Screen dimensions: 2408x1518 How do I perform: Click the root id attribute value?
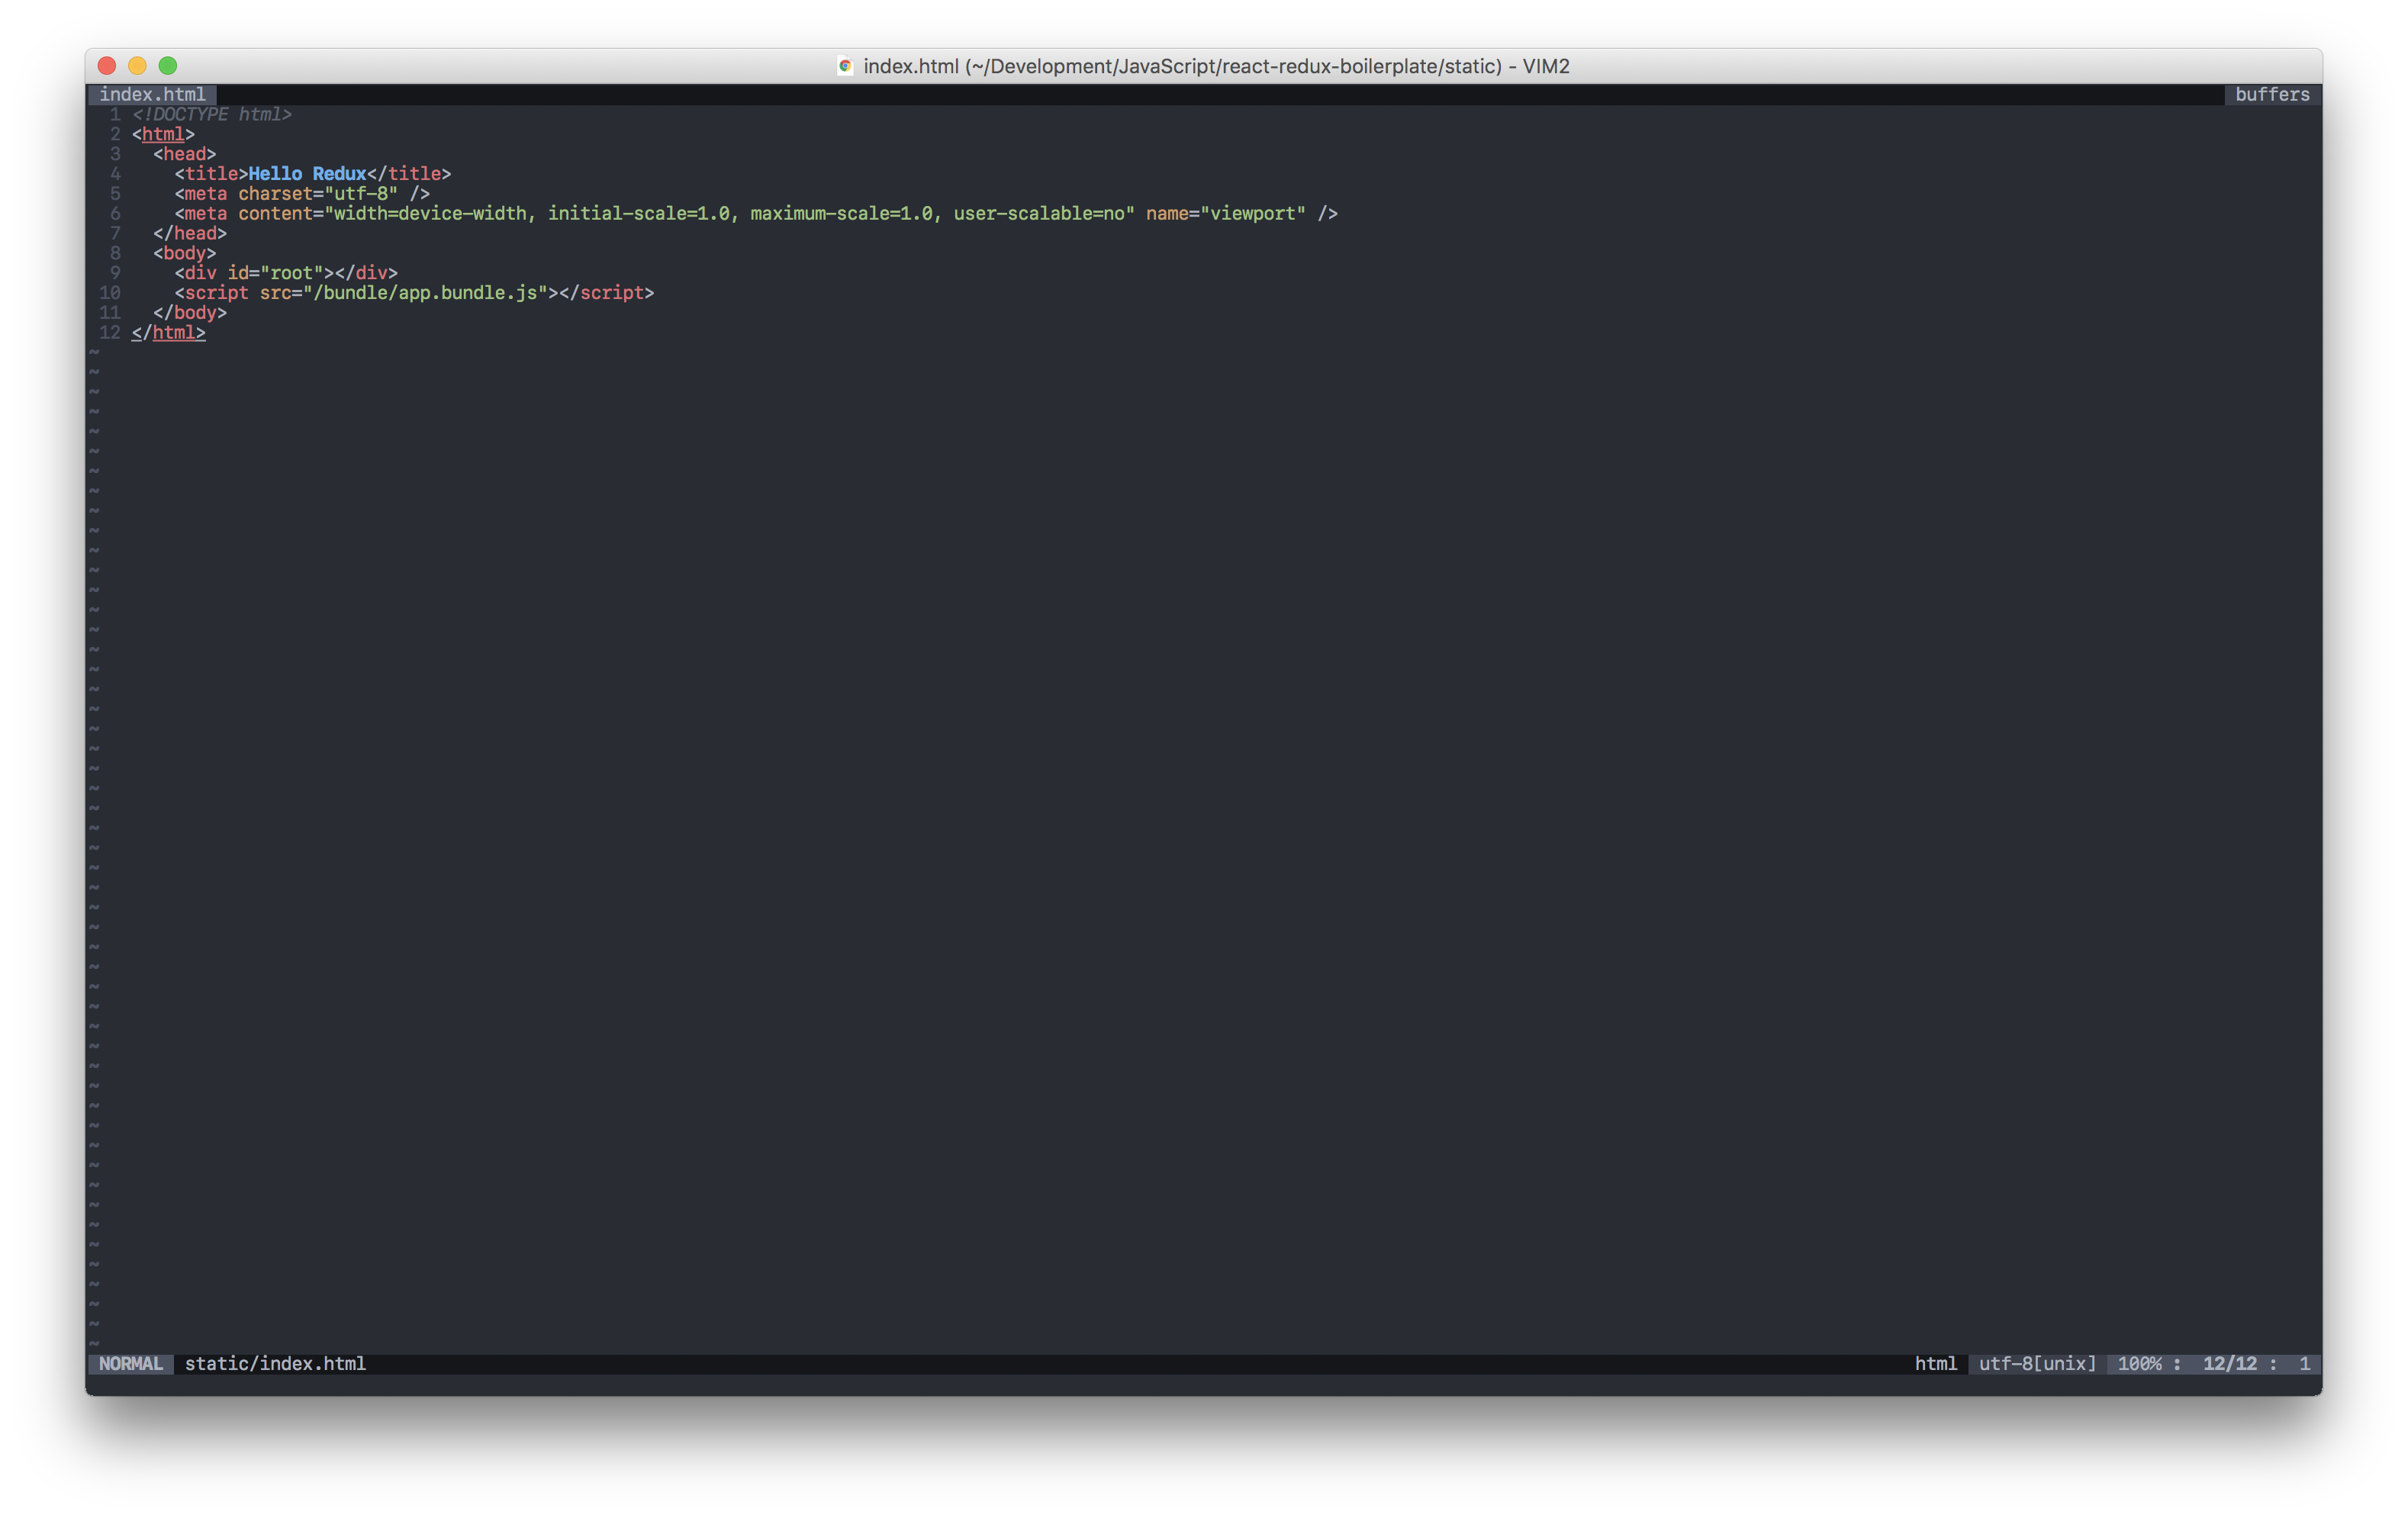point(291,273)
